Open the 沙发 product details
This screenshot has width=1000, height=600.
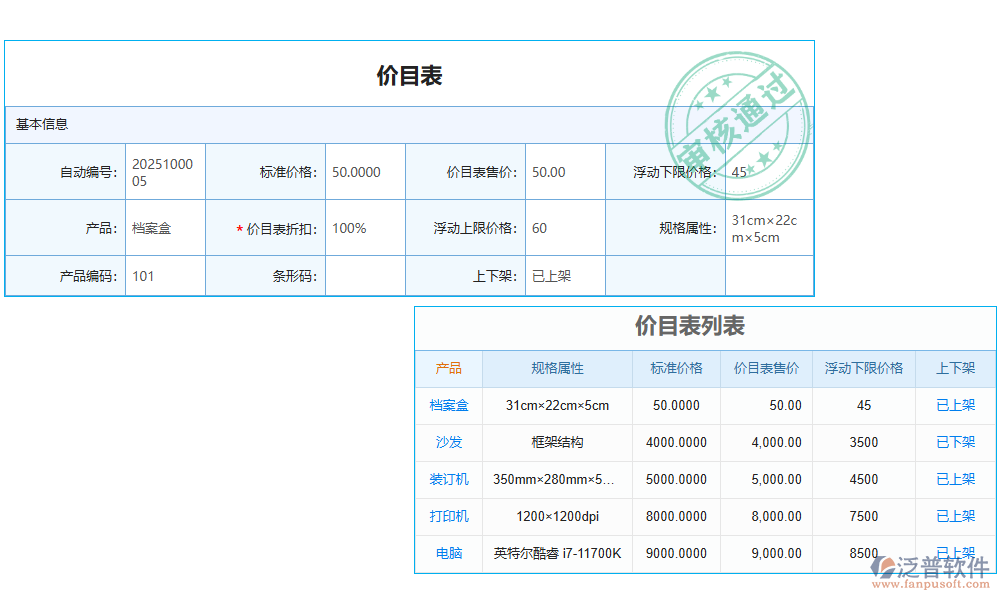pyautogui.click(x=447, y=442)
